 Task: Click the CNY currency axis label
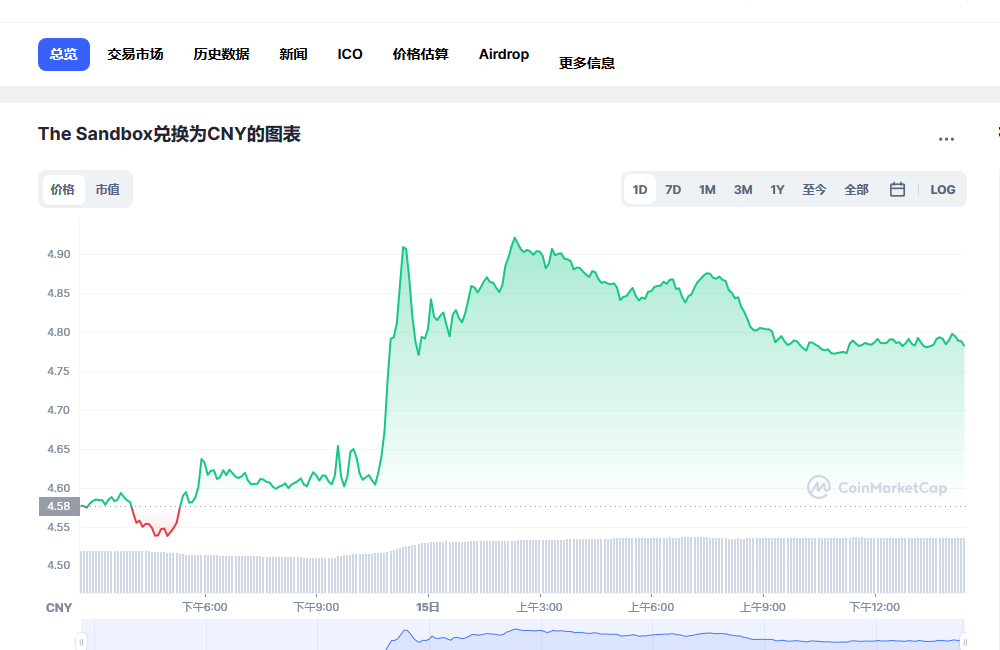click(59, 608)
